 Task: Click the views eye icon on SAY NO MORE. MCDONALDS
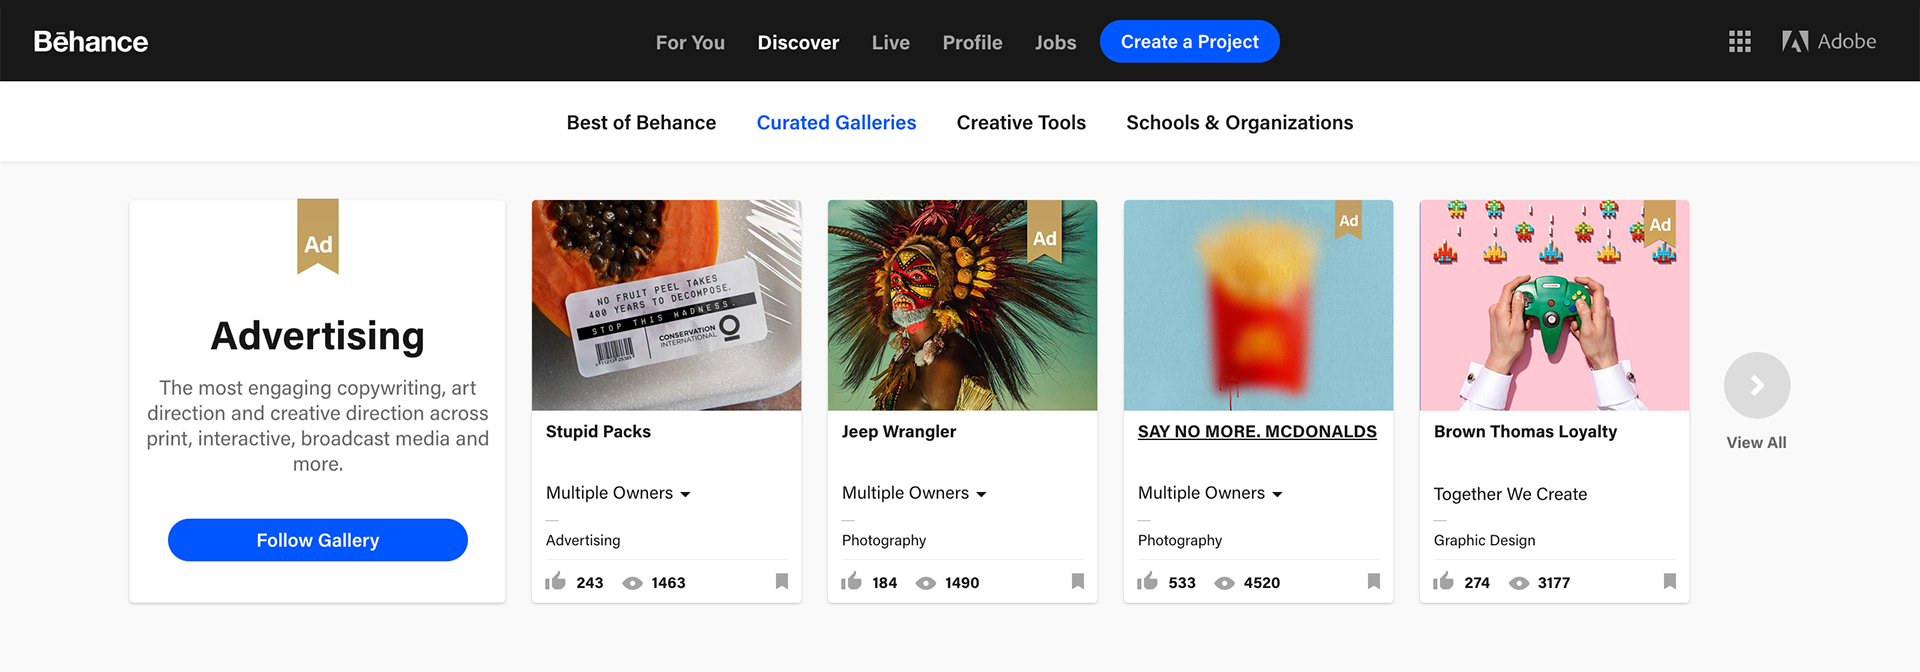[x=1225, y=583]
